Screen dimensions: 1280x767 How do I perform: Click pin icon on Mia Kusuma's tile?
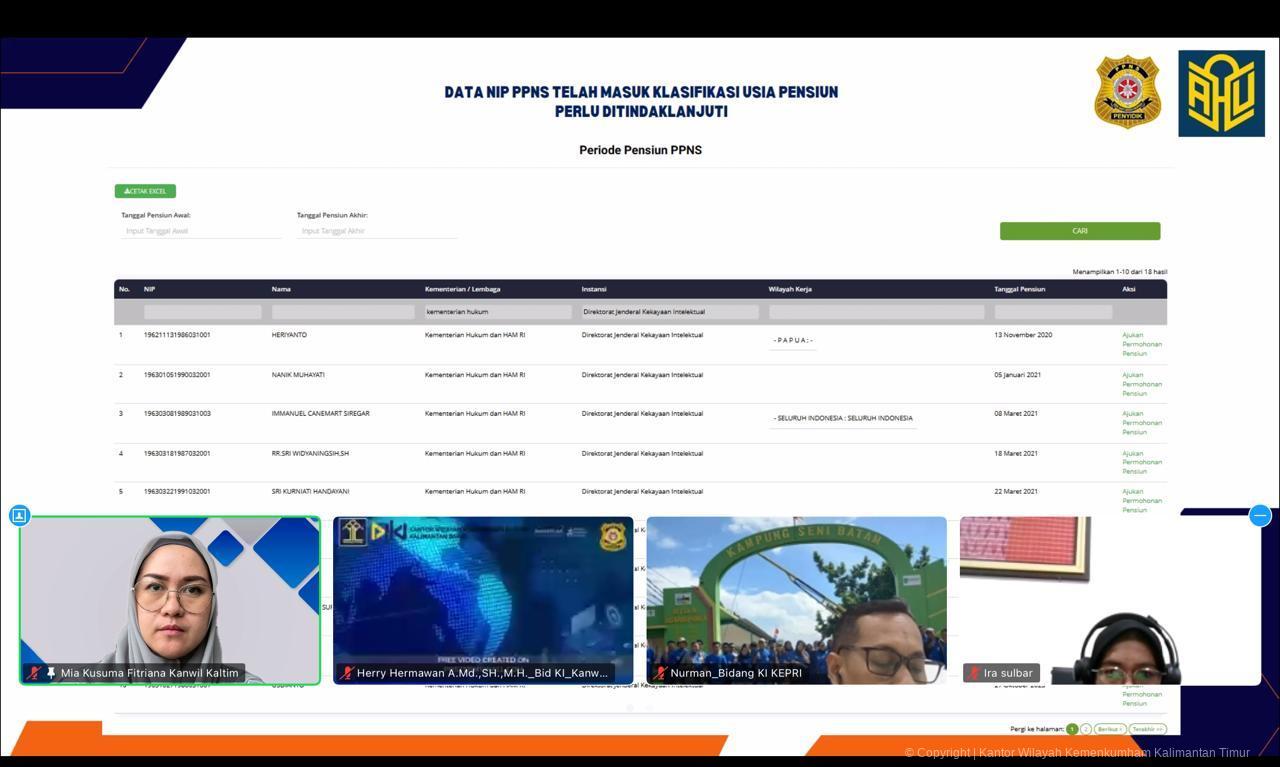(x=51, y=673)
